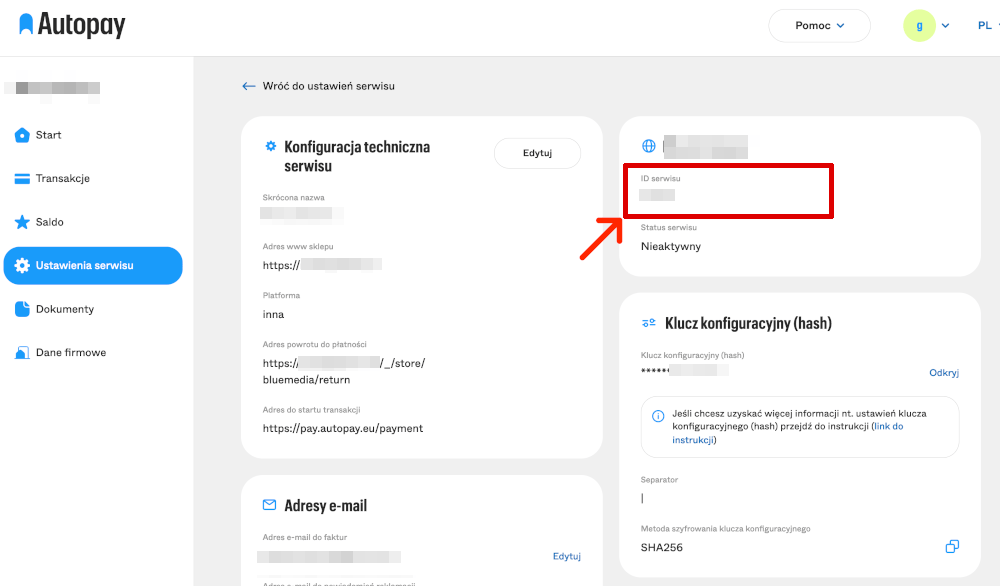Click Edytuj next to invoice e-mail
1000x586 pixels.
[x=566, y=556]
